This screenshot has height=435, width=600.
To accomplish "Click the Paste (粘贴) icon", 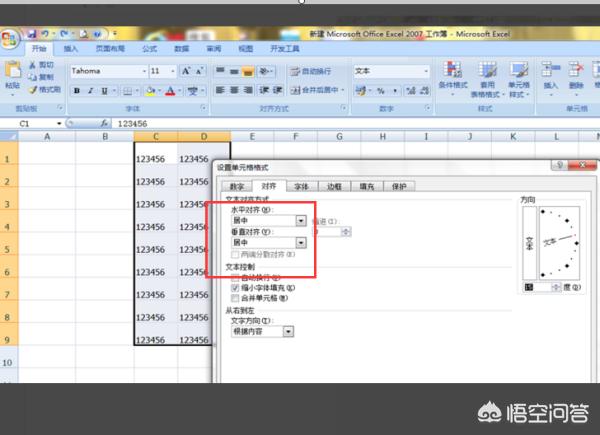I will [12, 76].
